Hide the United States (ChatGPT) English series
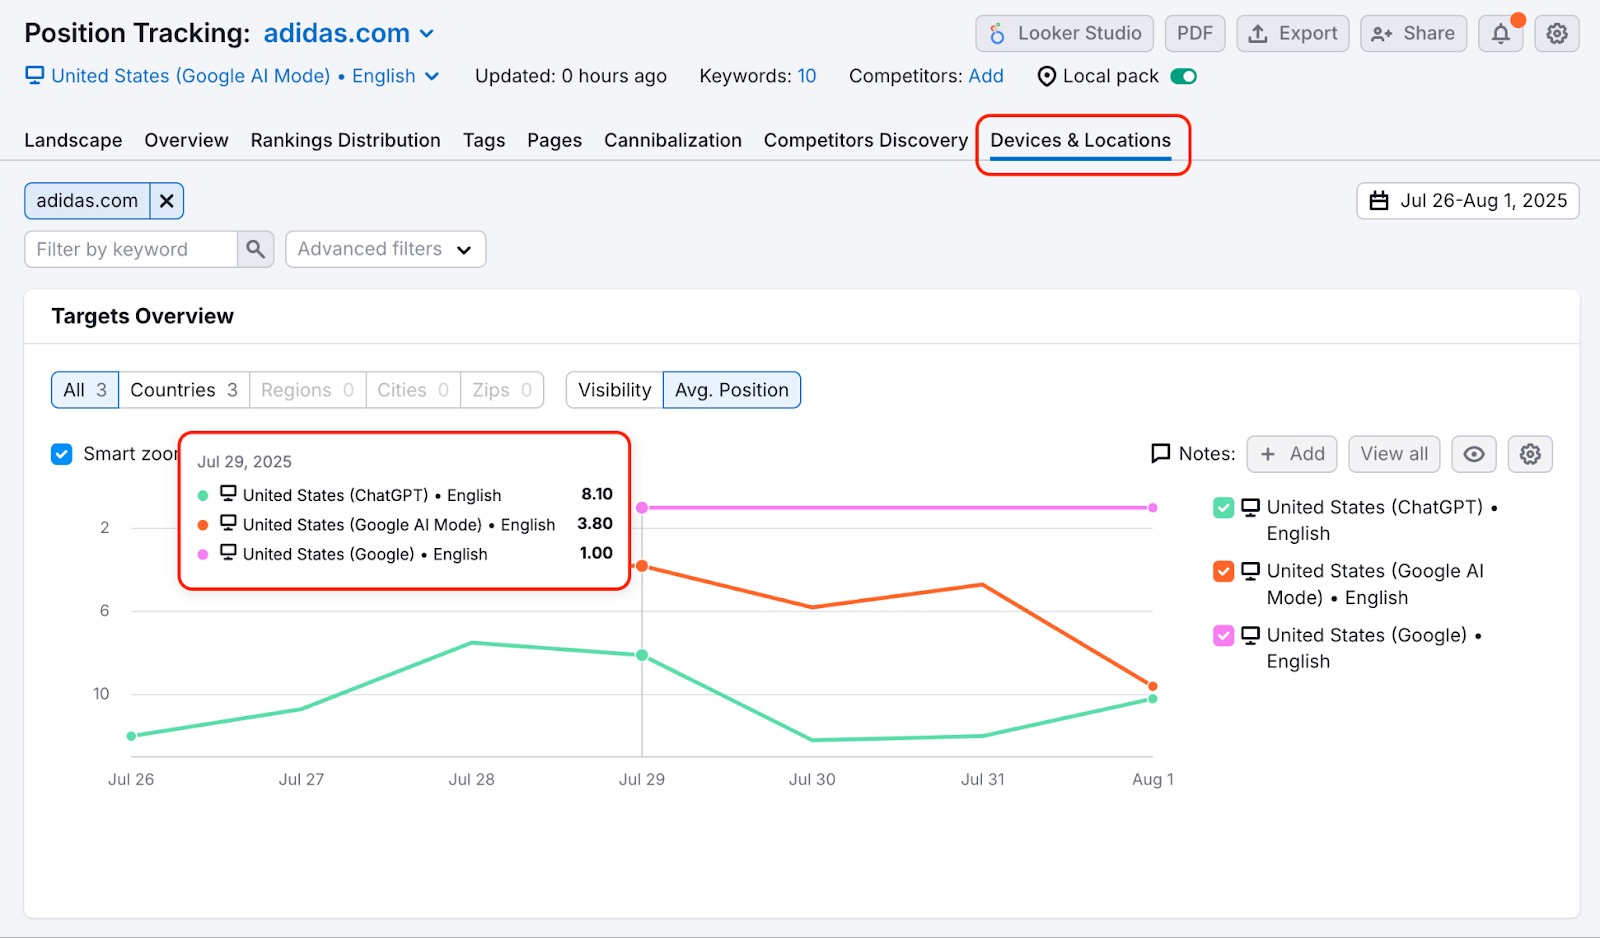Screen dimensions: 1600x938 (1222, 507)
